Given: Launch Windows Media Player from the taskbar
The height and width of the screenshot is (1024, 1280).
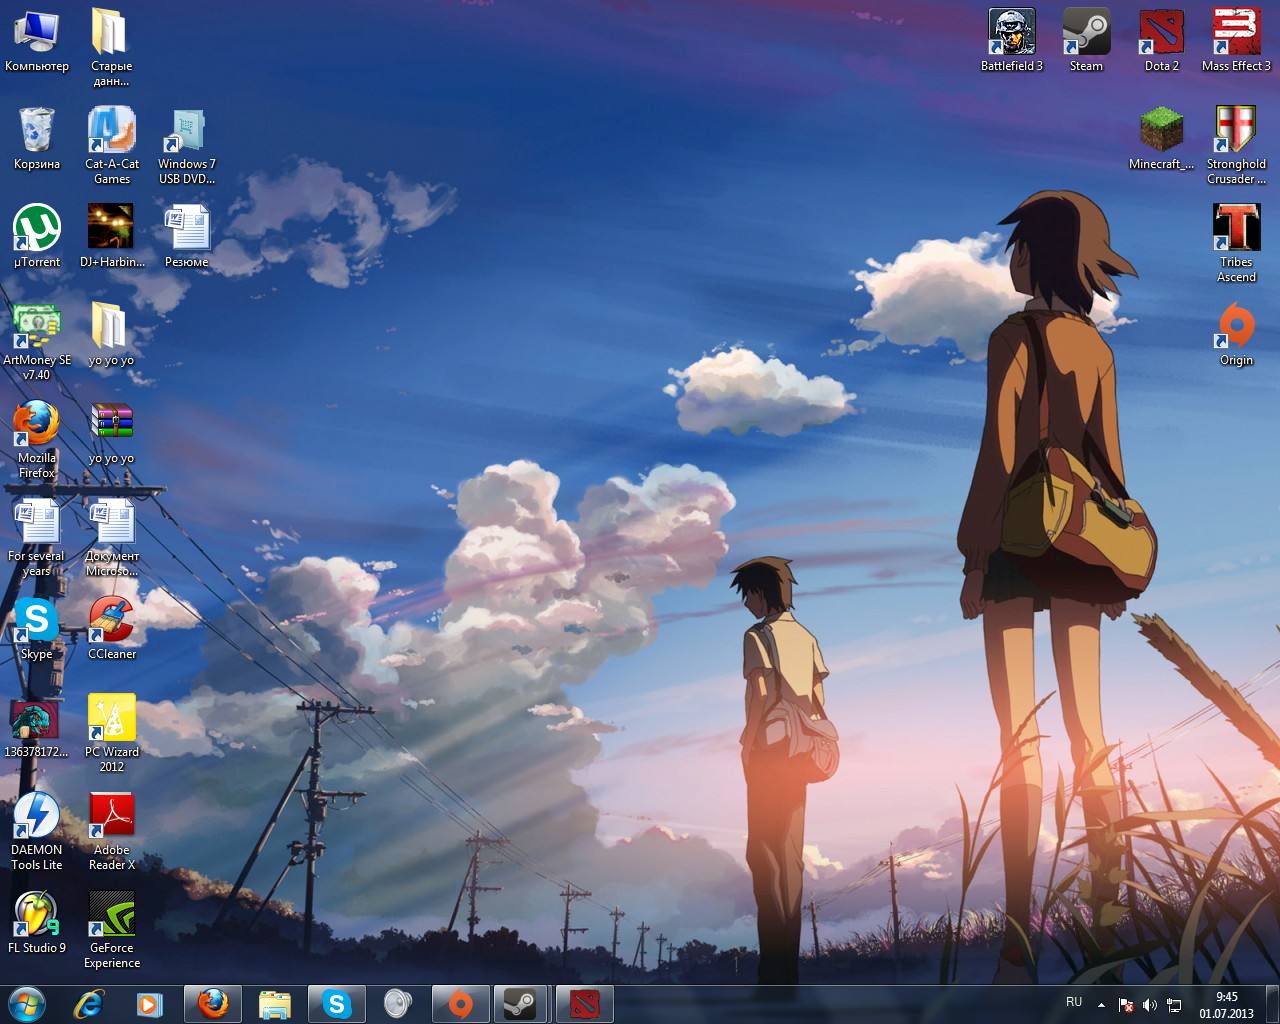Looking at the screenshot, I should [x=149, y=1004].
